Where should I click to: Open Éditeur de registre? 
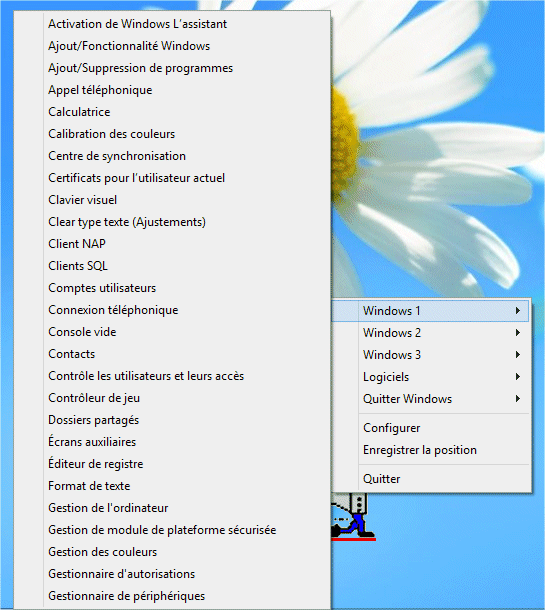pos(172,464)
